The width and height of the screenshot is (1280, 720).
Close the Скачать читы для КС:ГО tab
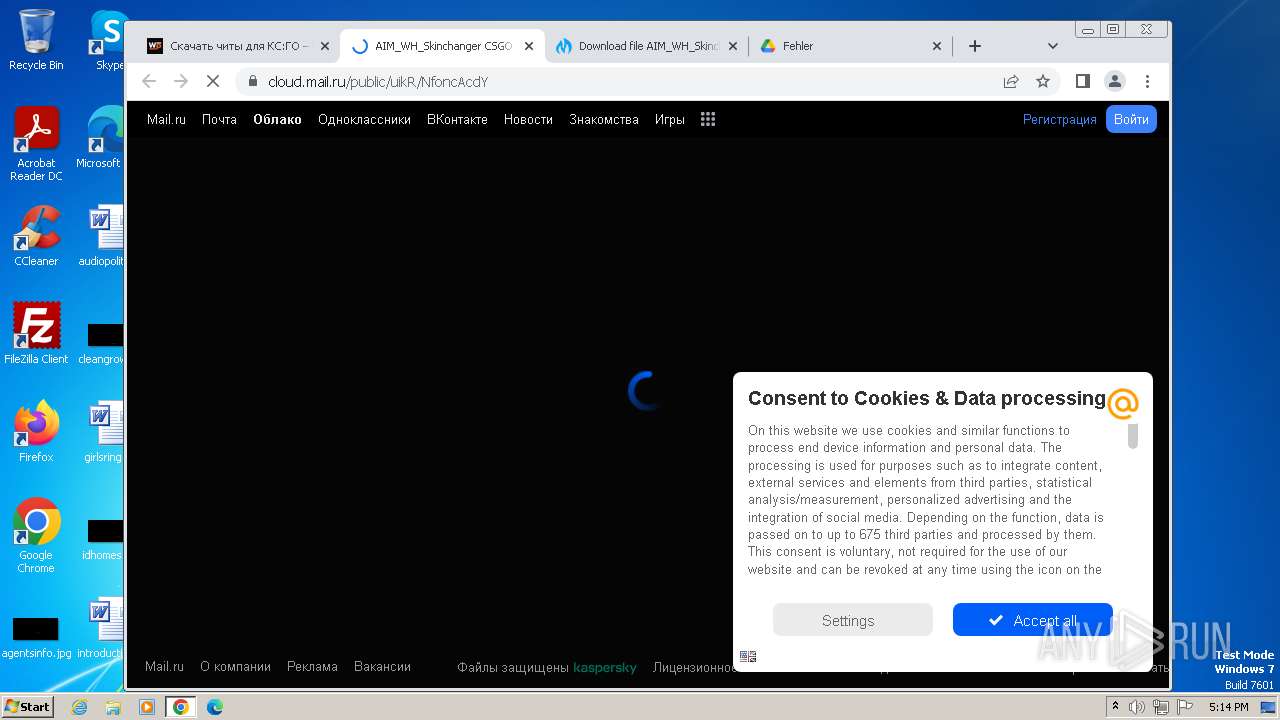324,46
